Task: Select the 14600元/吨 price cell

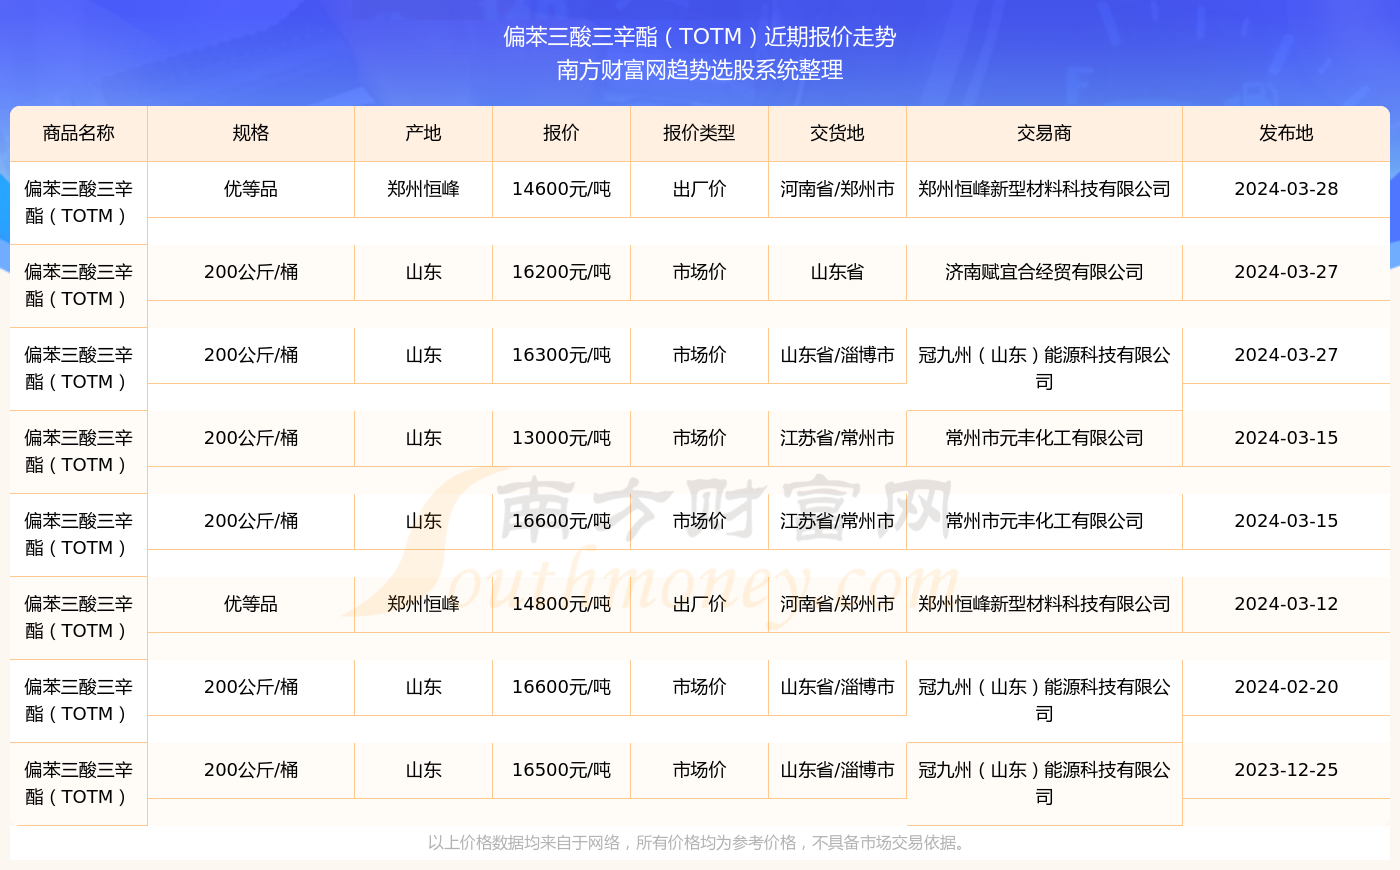Action: 561,189
